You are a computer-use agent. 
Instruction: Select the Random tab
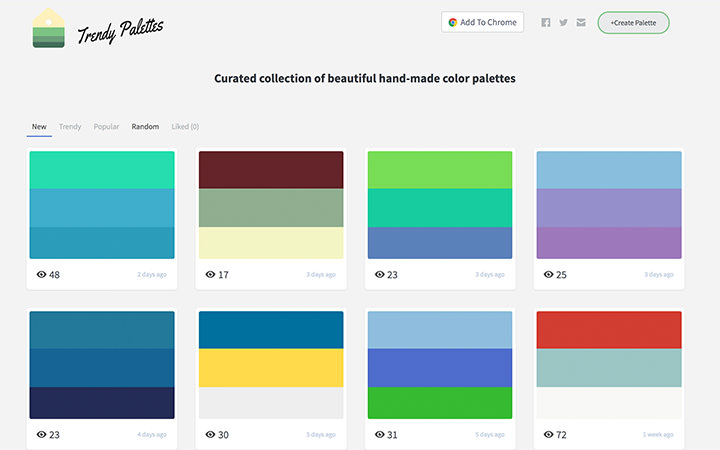[x=145, y=127]
